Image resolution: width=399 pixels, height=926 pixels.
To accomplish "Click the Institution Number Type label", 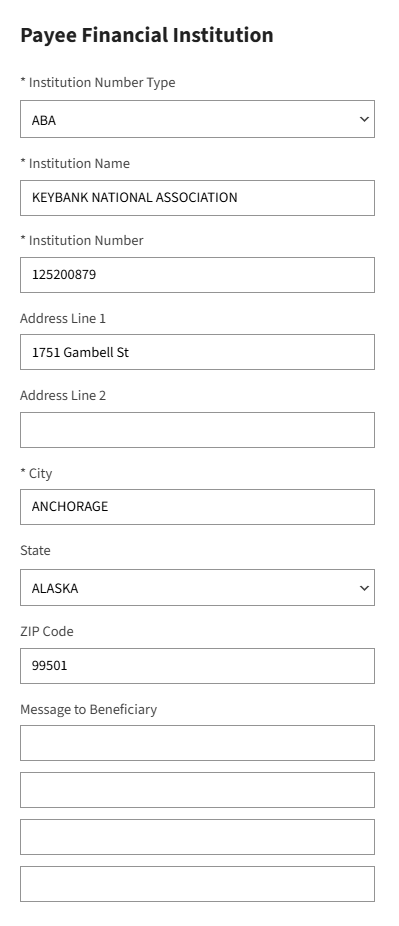I will point(98,83).
